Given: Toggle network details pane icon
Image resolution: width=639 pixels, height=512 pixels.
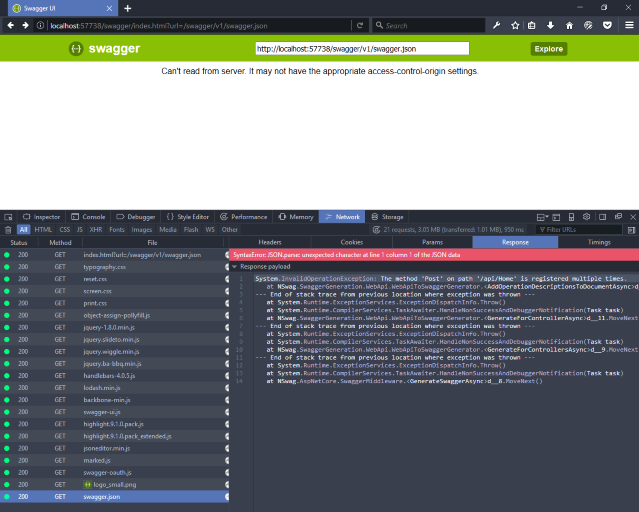Looking at the screenshot, I should pos(632,230).
